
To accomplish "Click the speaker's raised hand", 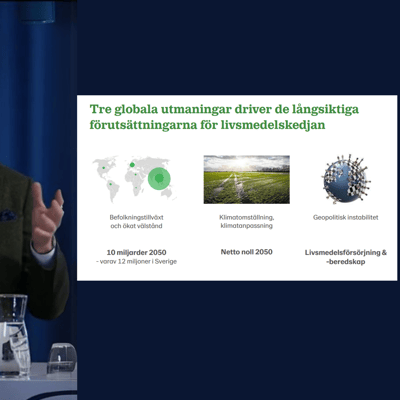I will (47, 217).
